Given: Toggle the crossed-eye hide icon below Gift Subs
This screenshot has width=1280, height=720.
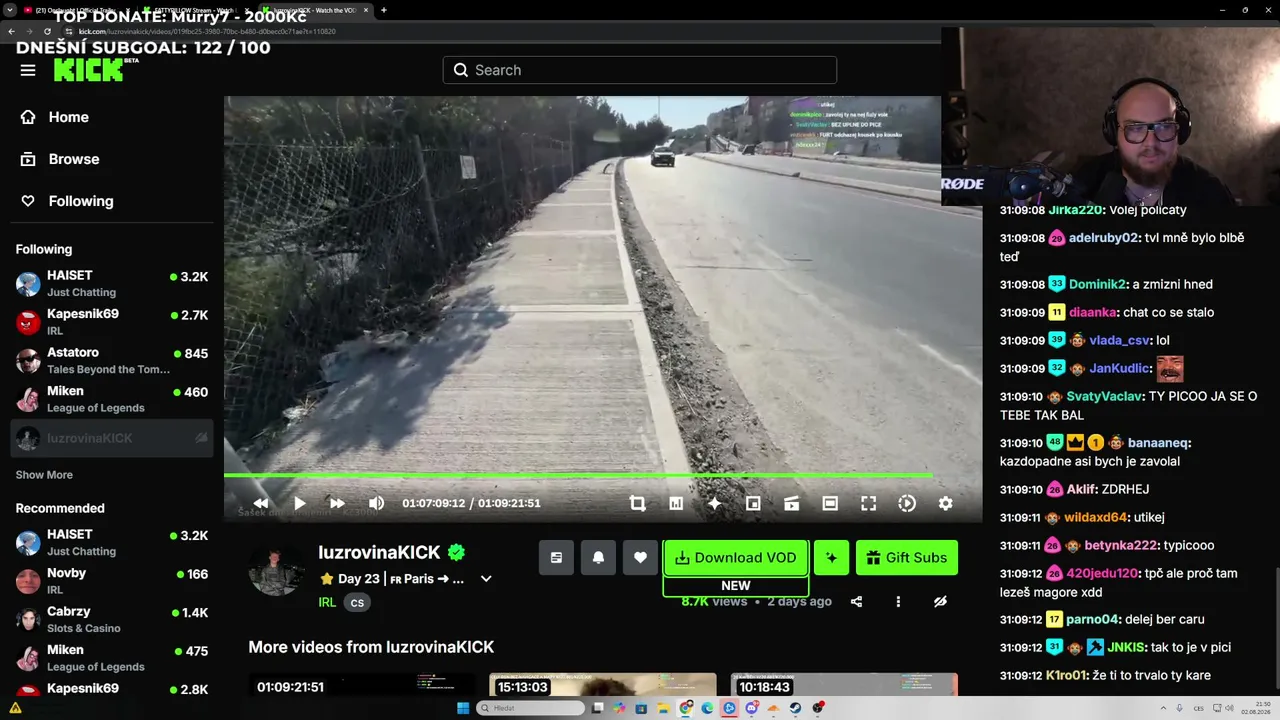Looking at the screenshot, I should pyautogui.click(x=940, y=602).
